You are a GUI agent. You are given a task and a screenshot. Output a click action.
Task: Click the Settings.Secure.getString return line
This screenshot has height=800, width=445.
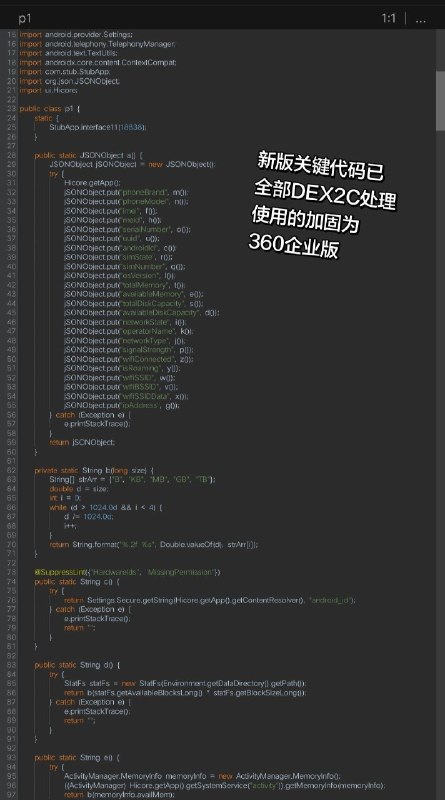210,601
